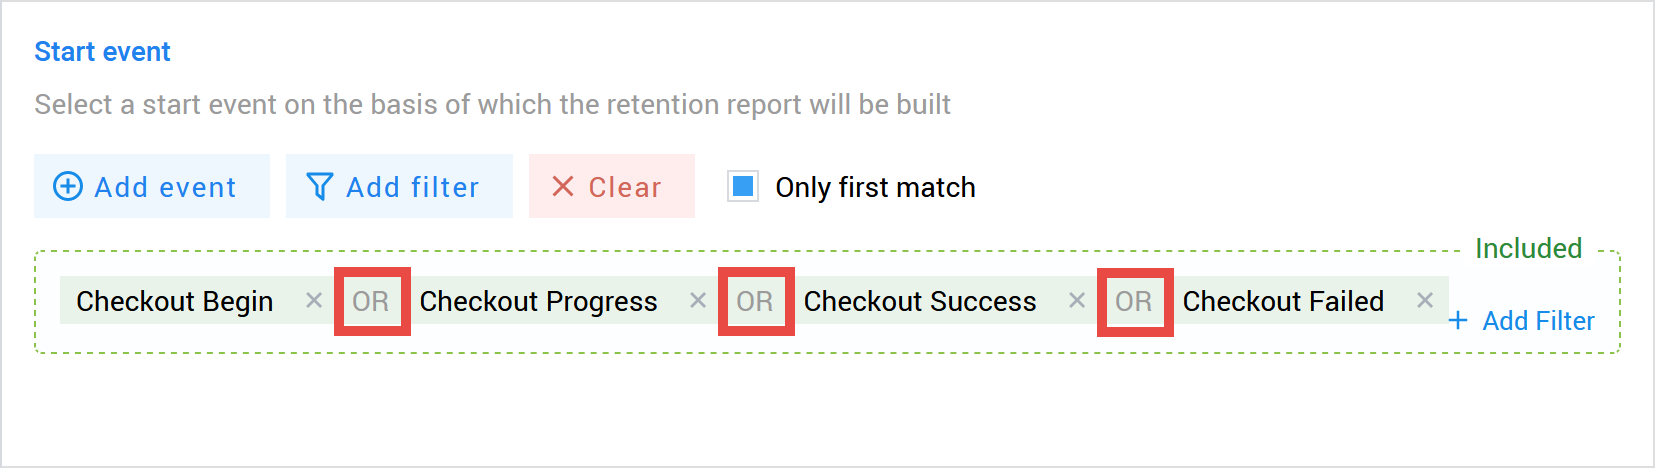This screenshot has width=1655, height=468.
Task: Toggle OR operator after Checkout Begin
Action: 371,301
